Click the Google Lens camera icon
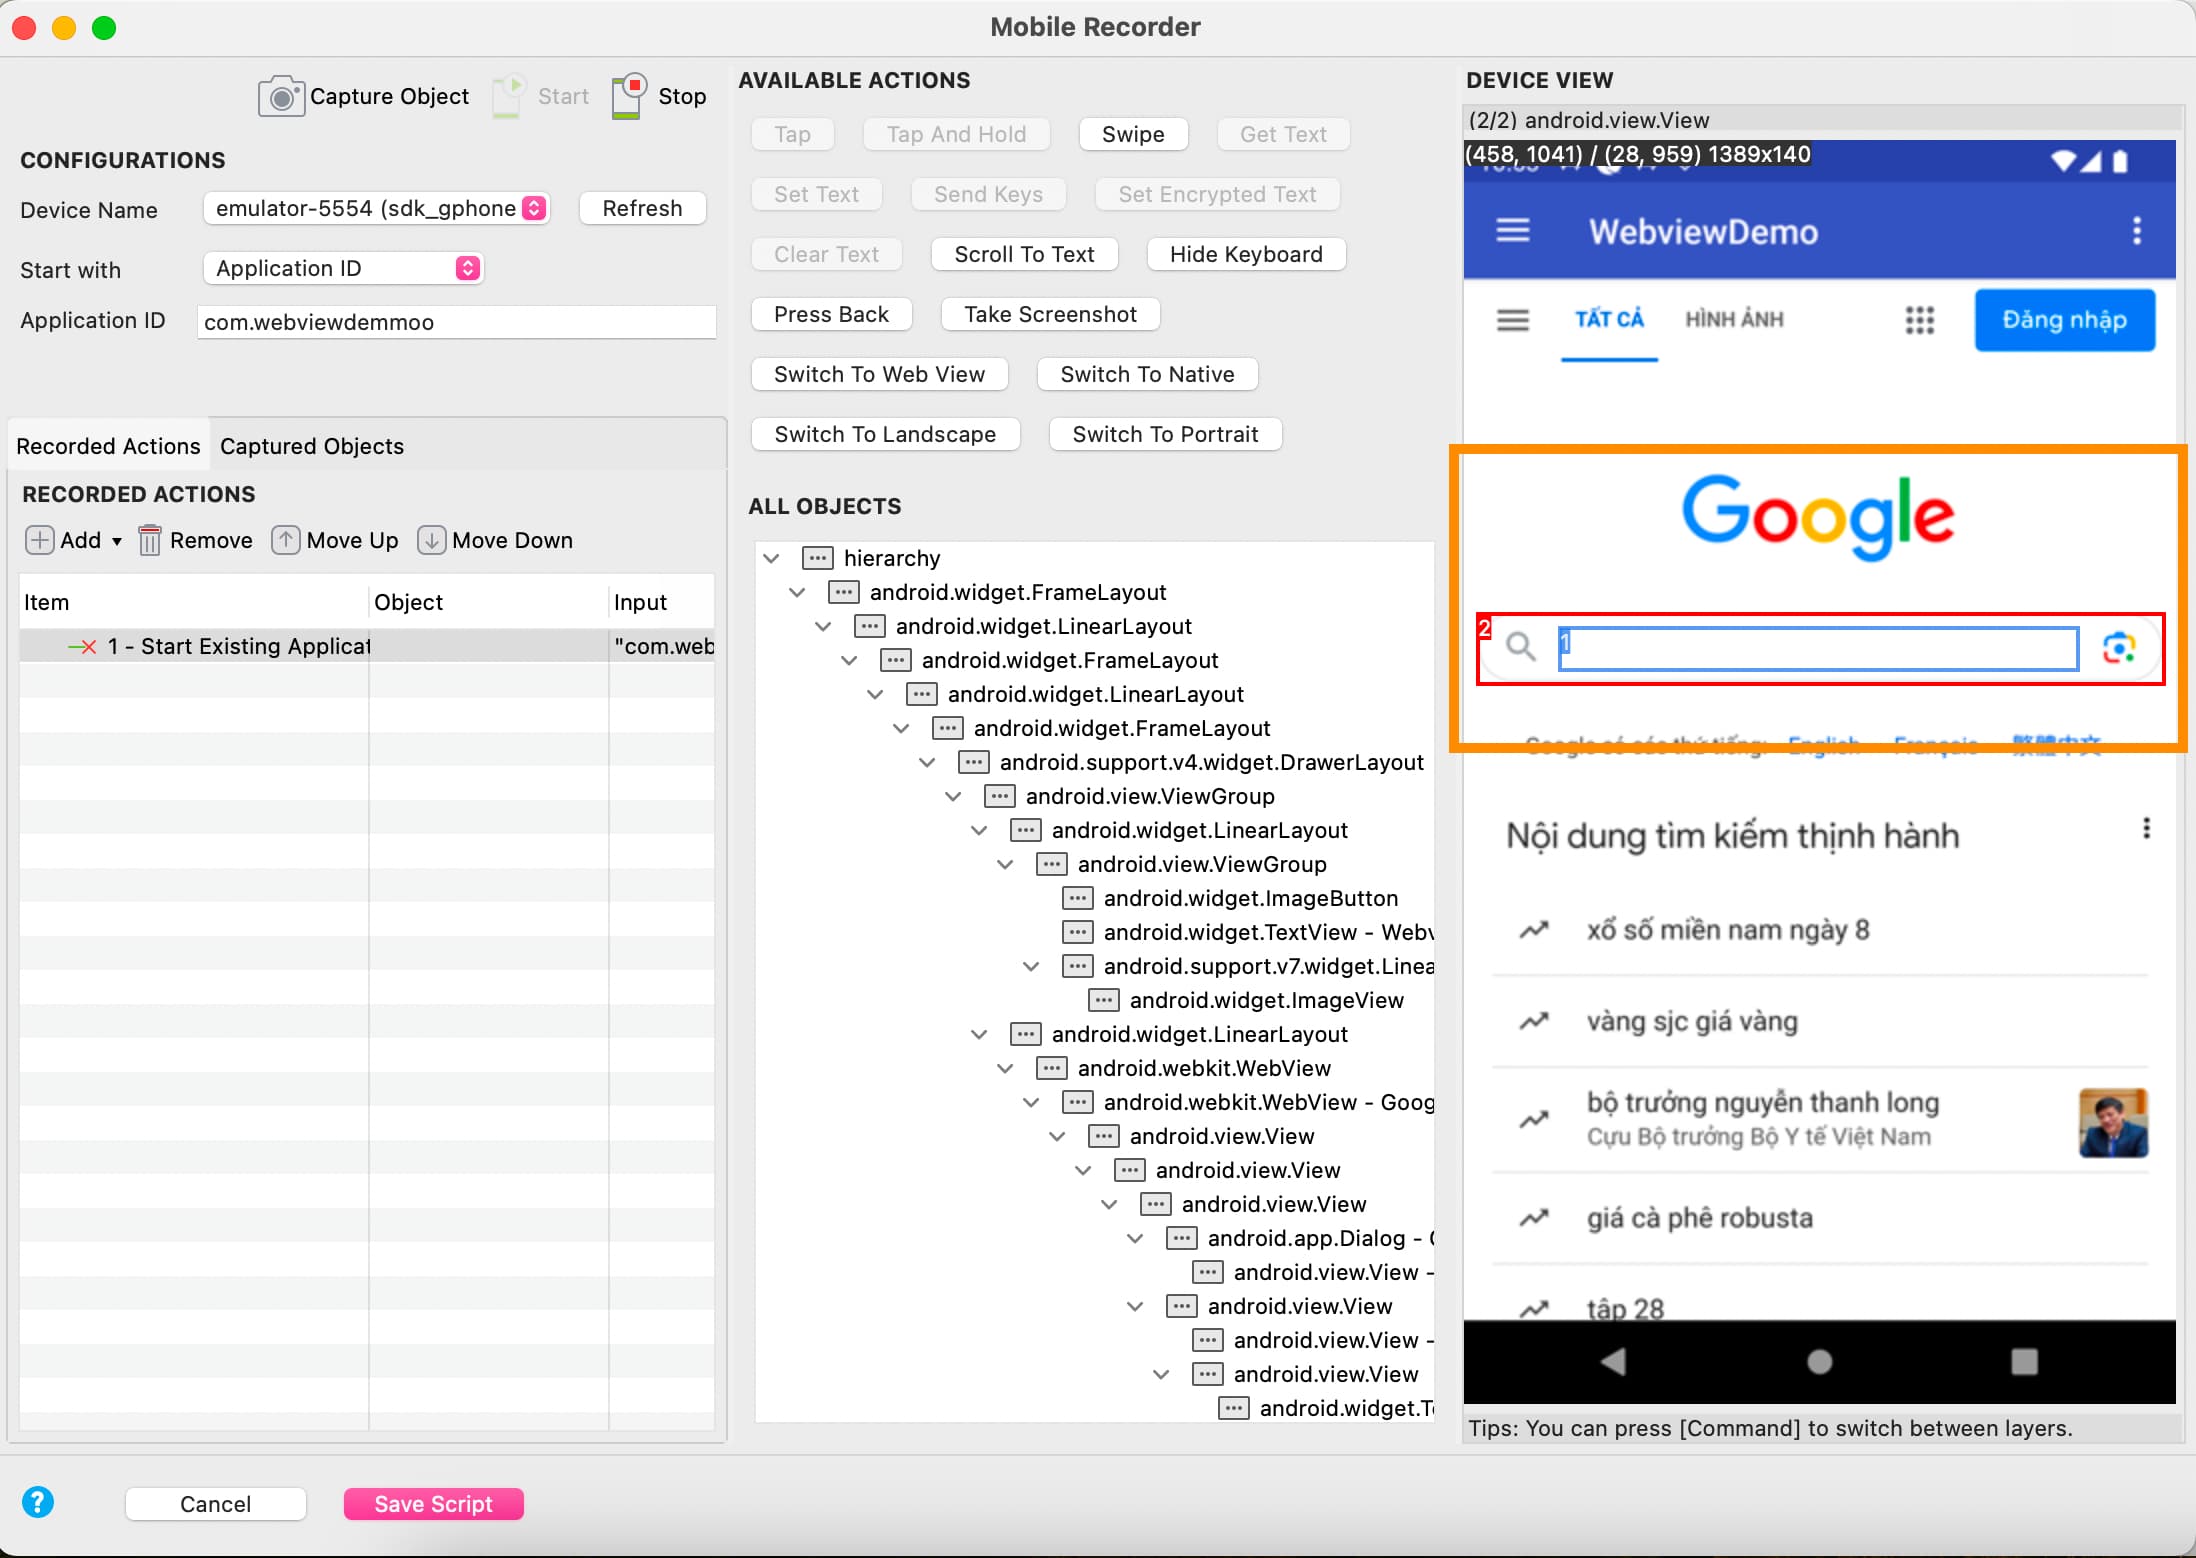2196x1558 pixels. point(2118,648)
